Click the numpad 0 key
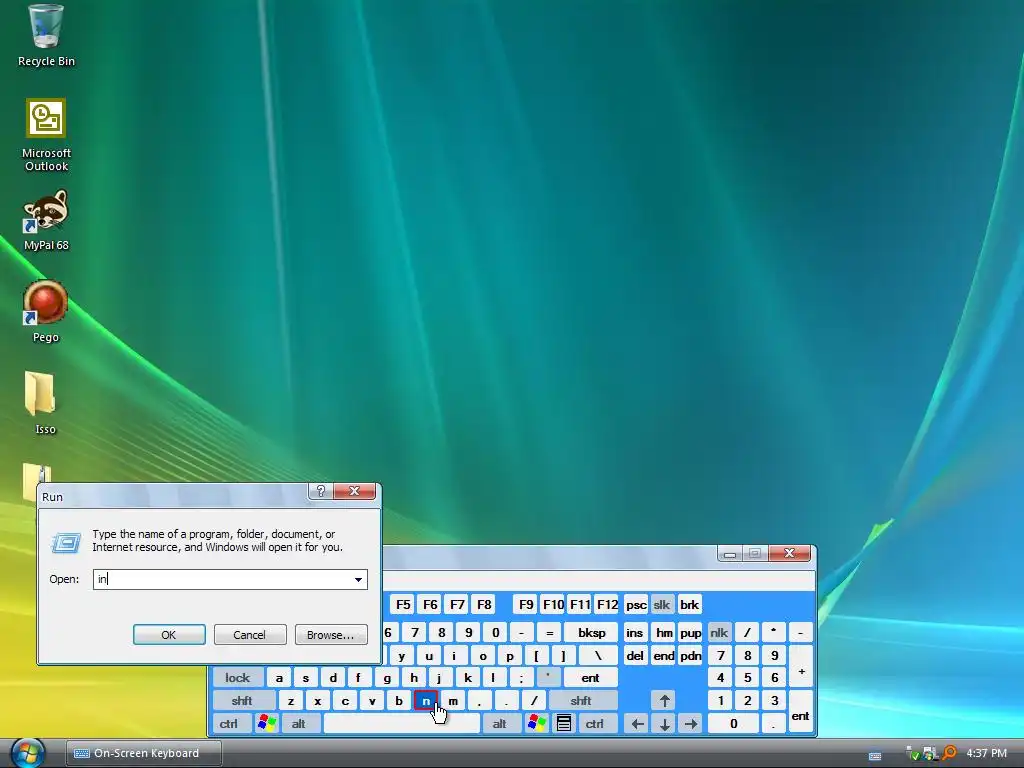 tap(733, 724)
